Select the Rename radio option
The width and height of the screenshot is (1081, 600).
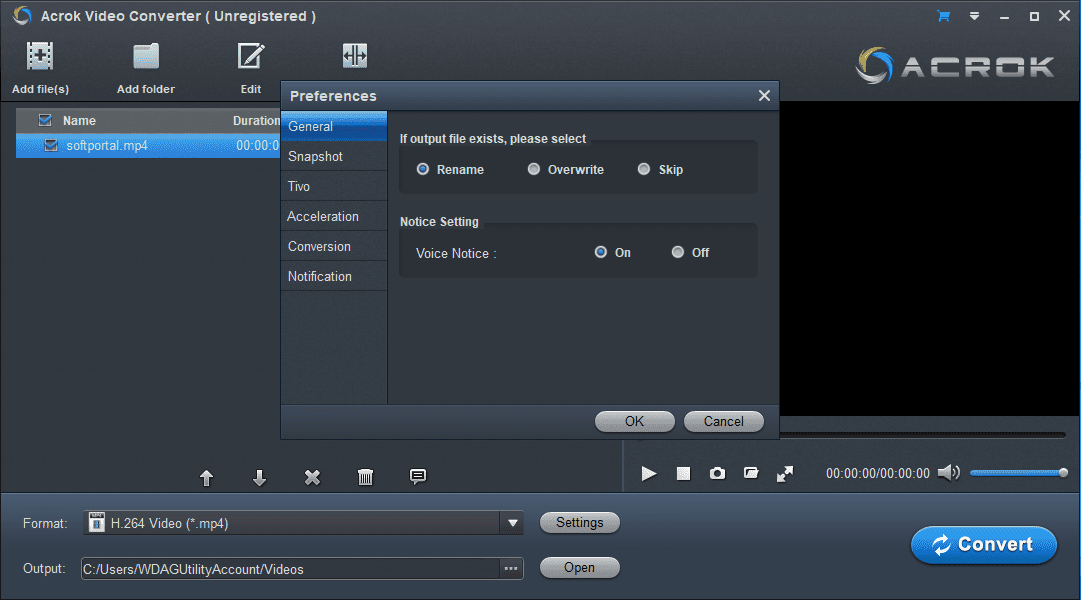[423, 169]
